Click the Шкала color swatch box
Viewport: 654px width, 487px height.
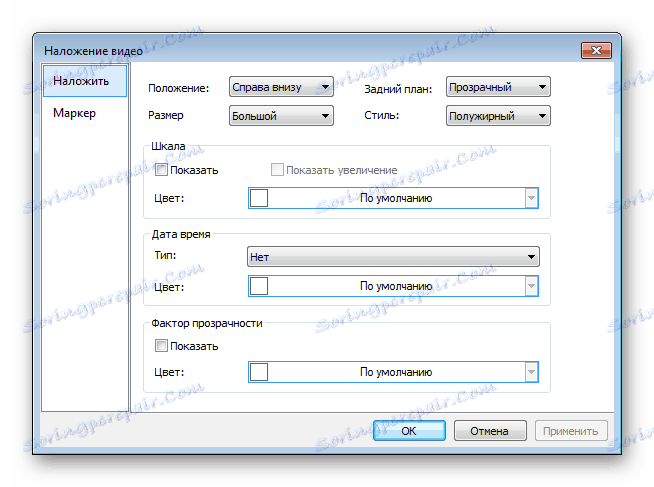[259, 198]
